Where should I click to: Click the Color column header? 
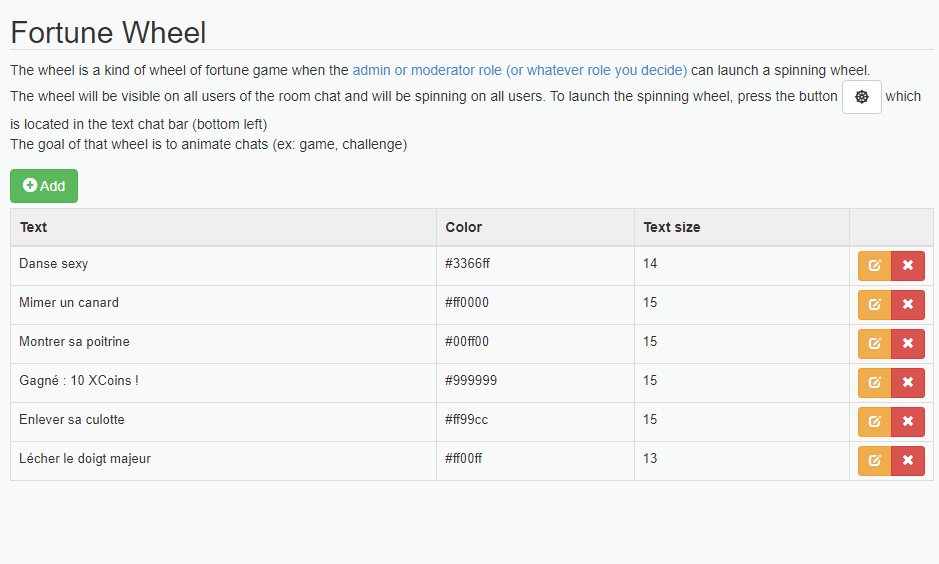coord(464,227)
